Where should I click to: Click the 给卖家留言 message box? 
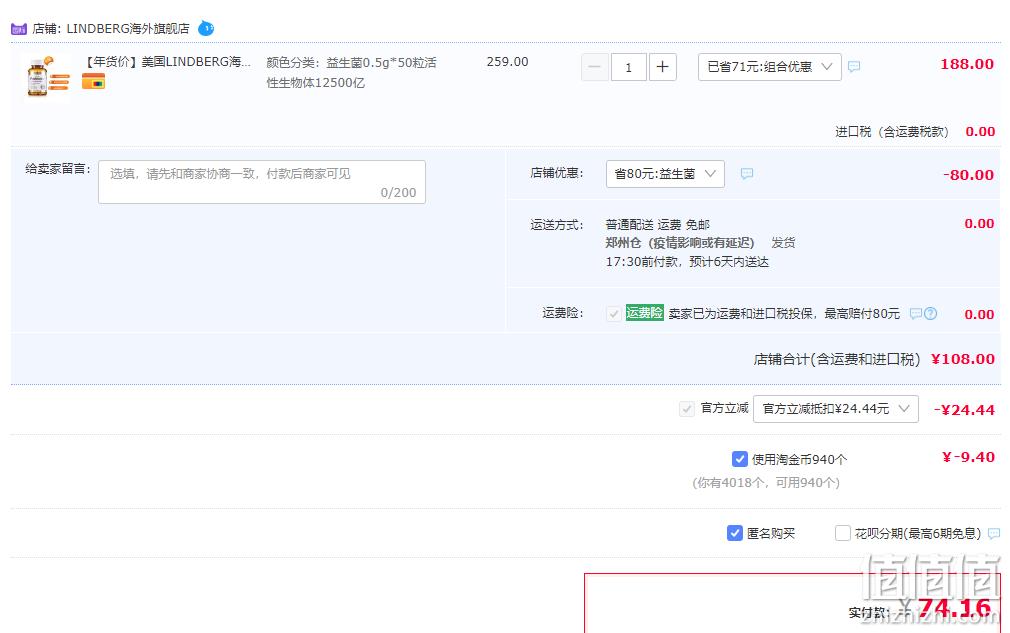(x=262, y=182)
